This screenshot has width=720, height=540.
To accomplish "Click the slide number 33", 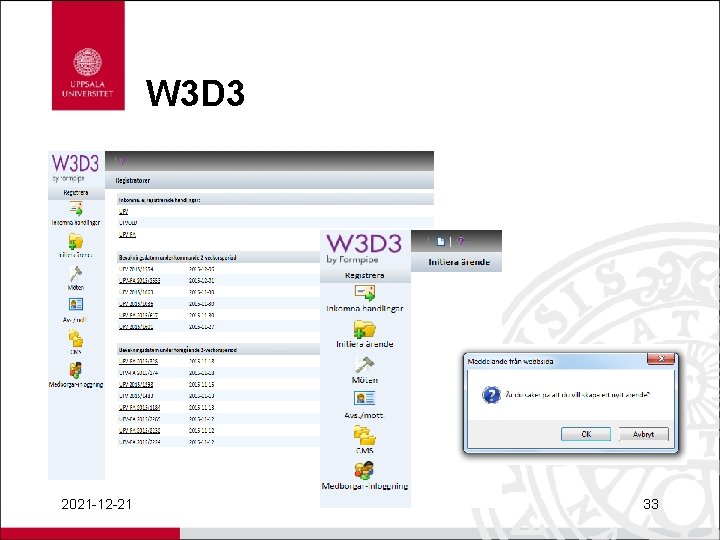I will click(651, 504).
